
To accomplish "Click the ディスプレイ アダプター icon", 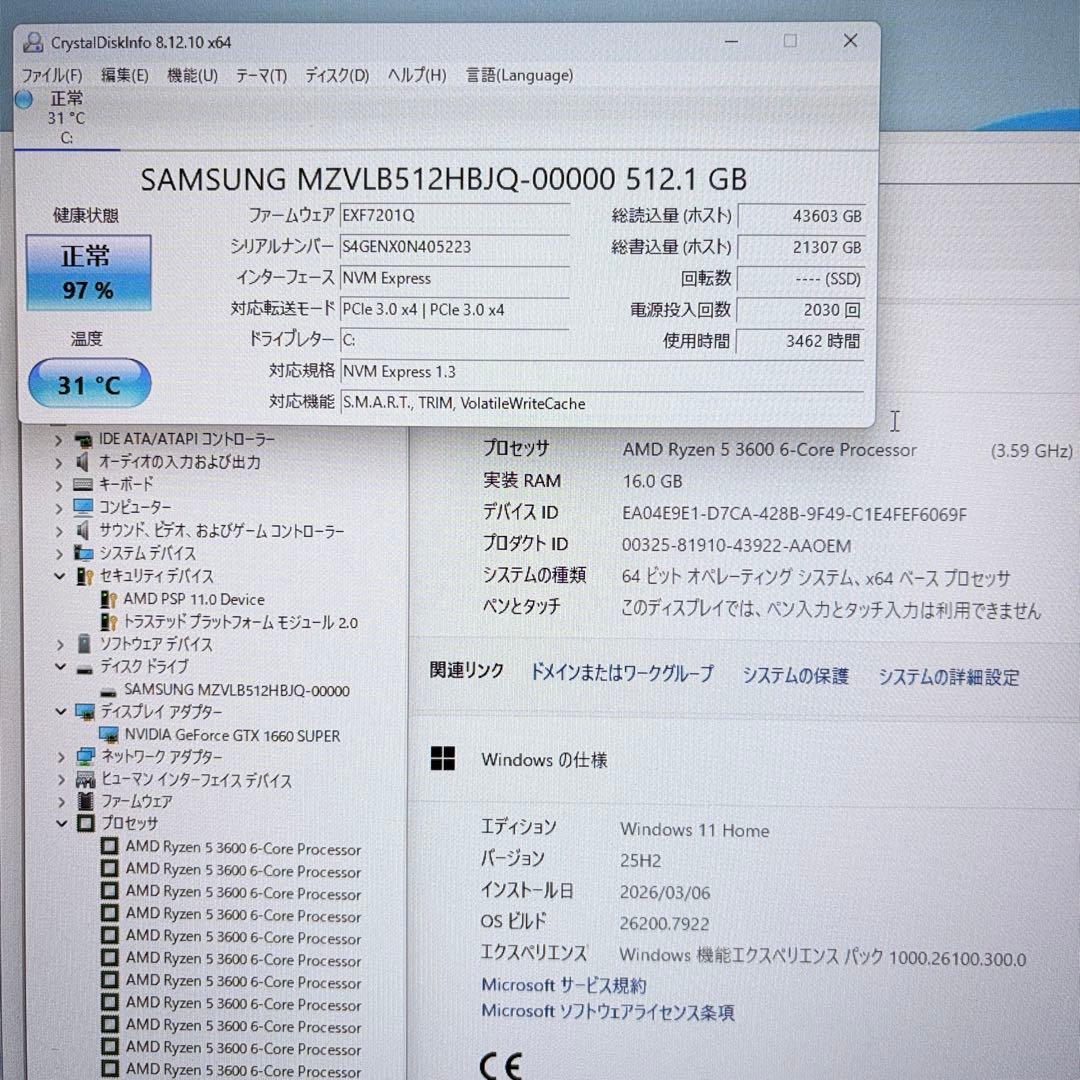I will [x=85, y=712].
